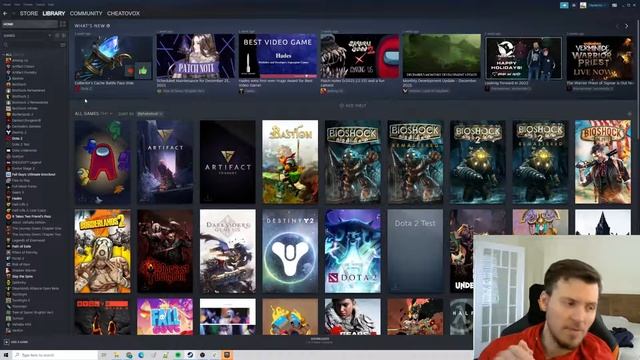Open the Among Us game tile
This screenshot has width=640, height=360.
[102, 162]
